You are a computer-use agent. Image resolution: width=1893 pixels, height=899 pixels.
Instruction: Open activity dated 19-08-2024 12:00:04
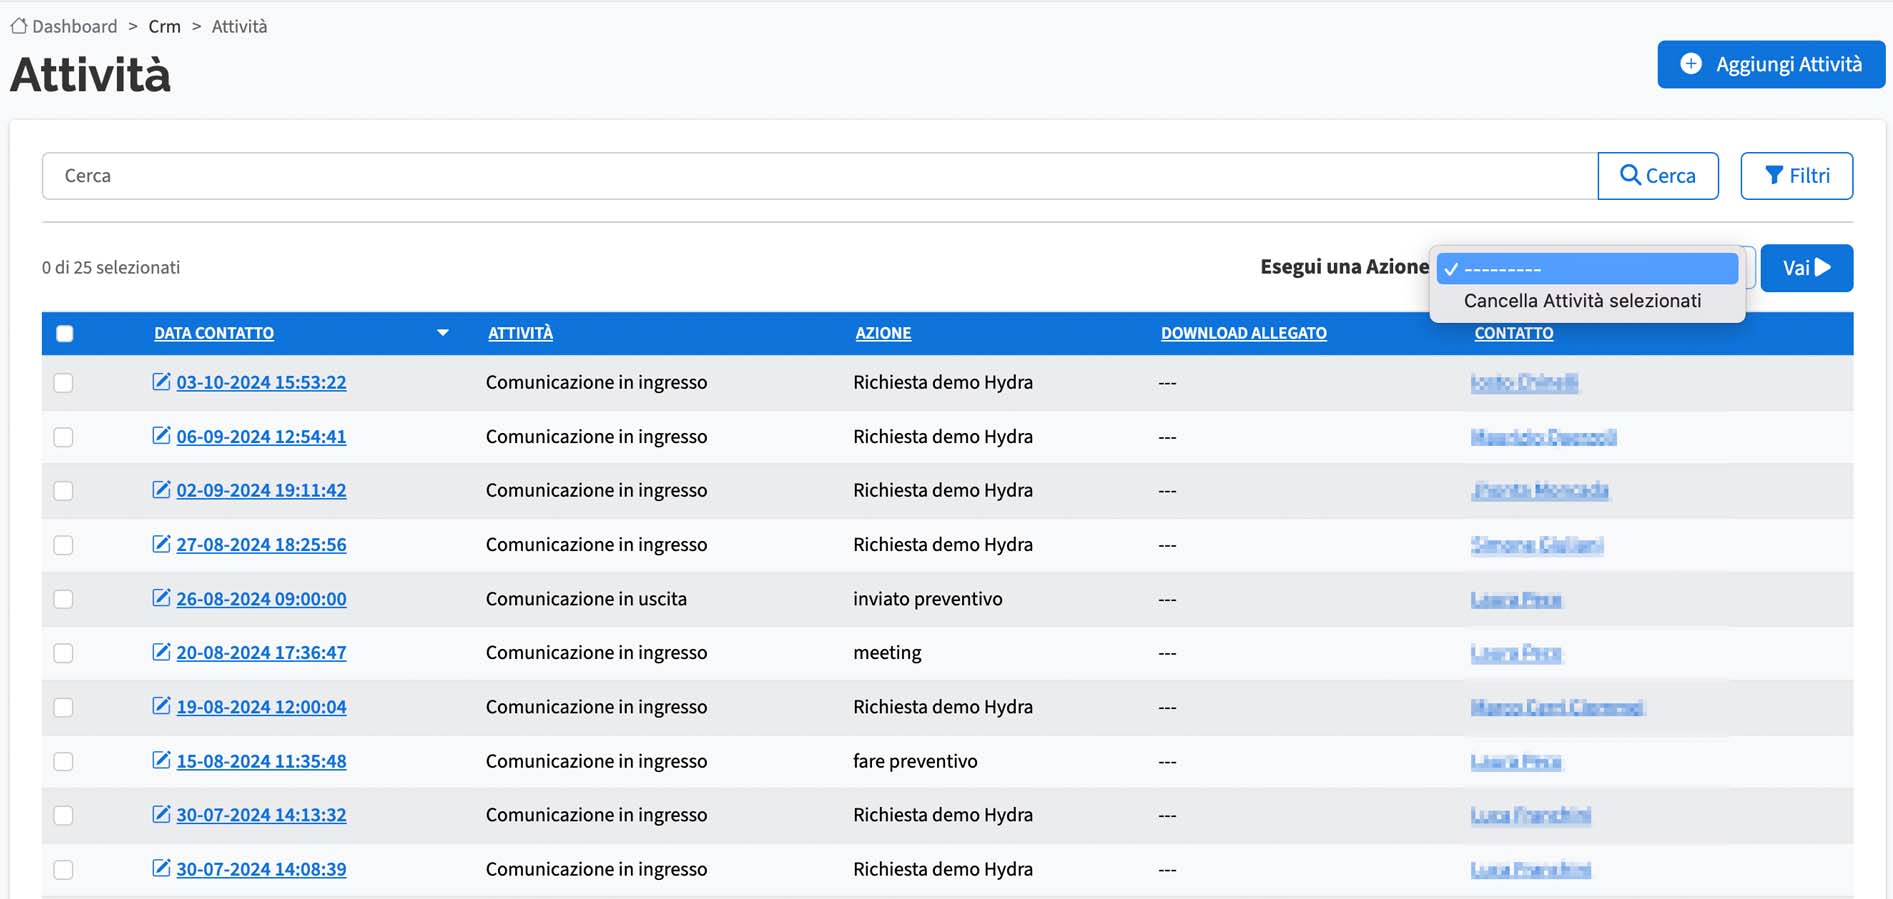[x=261, y=706]
